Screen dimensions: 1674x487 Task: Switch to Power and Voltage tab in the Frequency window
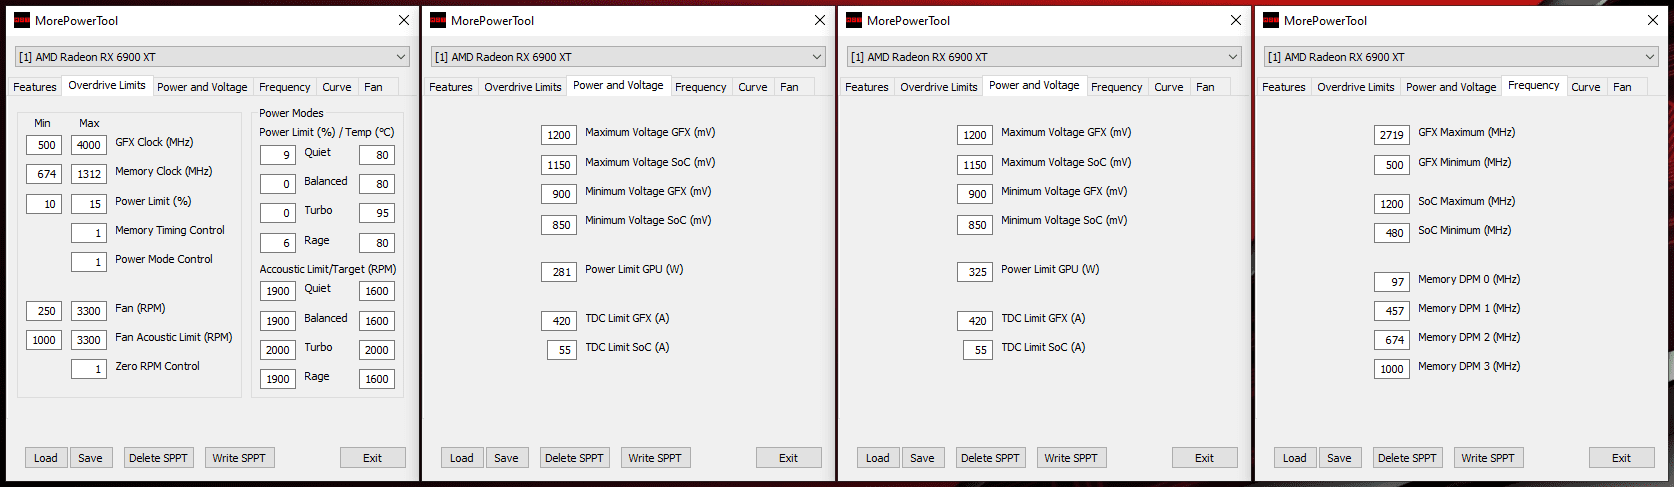[1451, 87]
